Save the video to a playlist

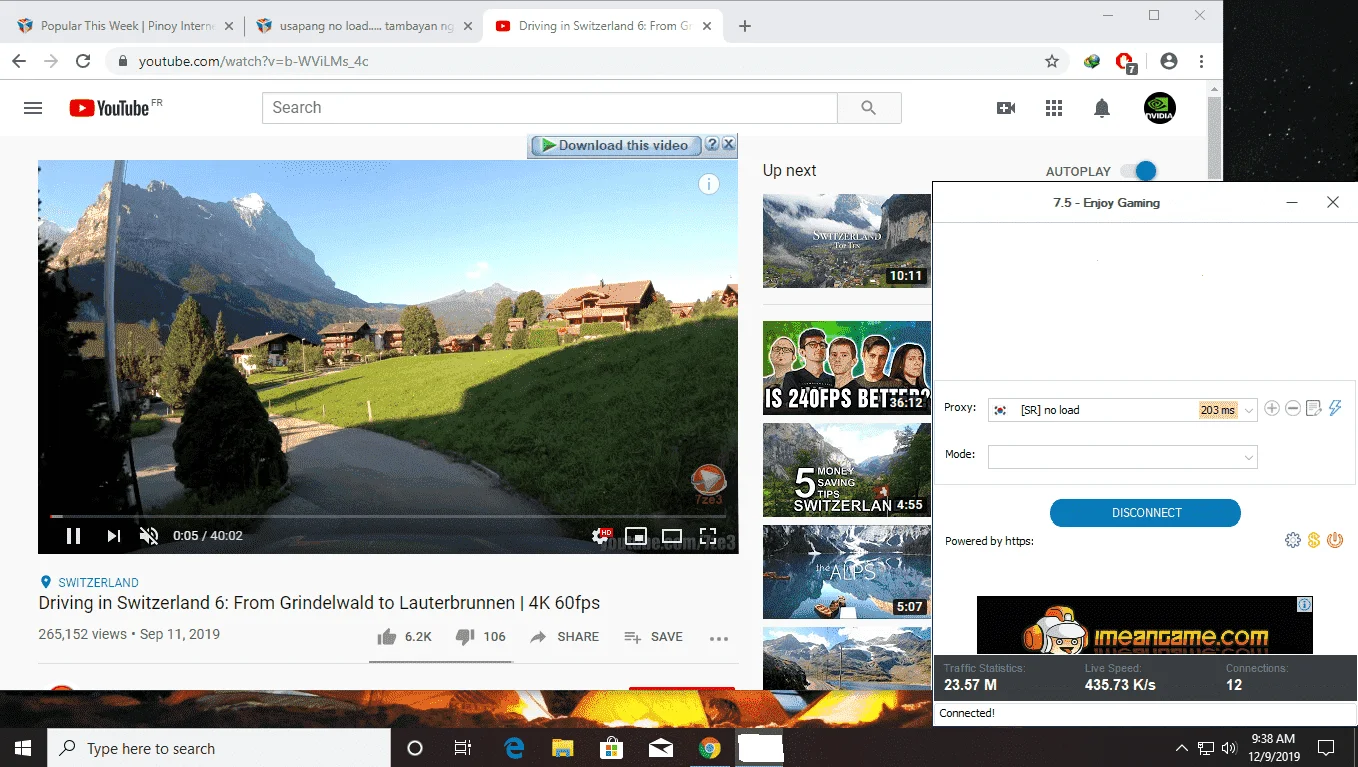pyautogui.click(x=653, y=637)
